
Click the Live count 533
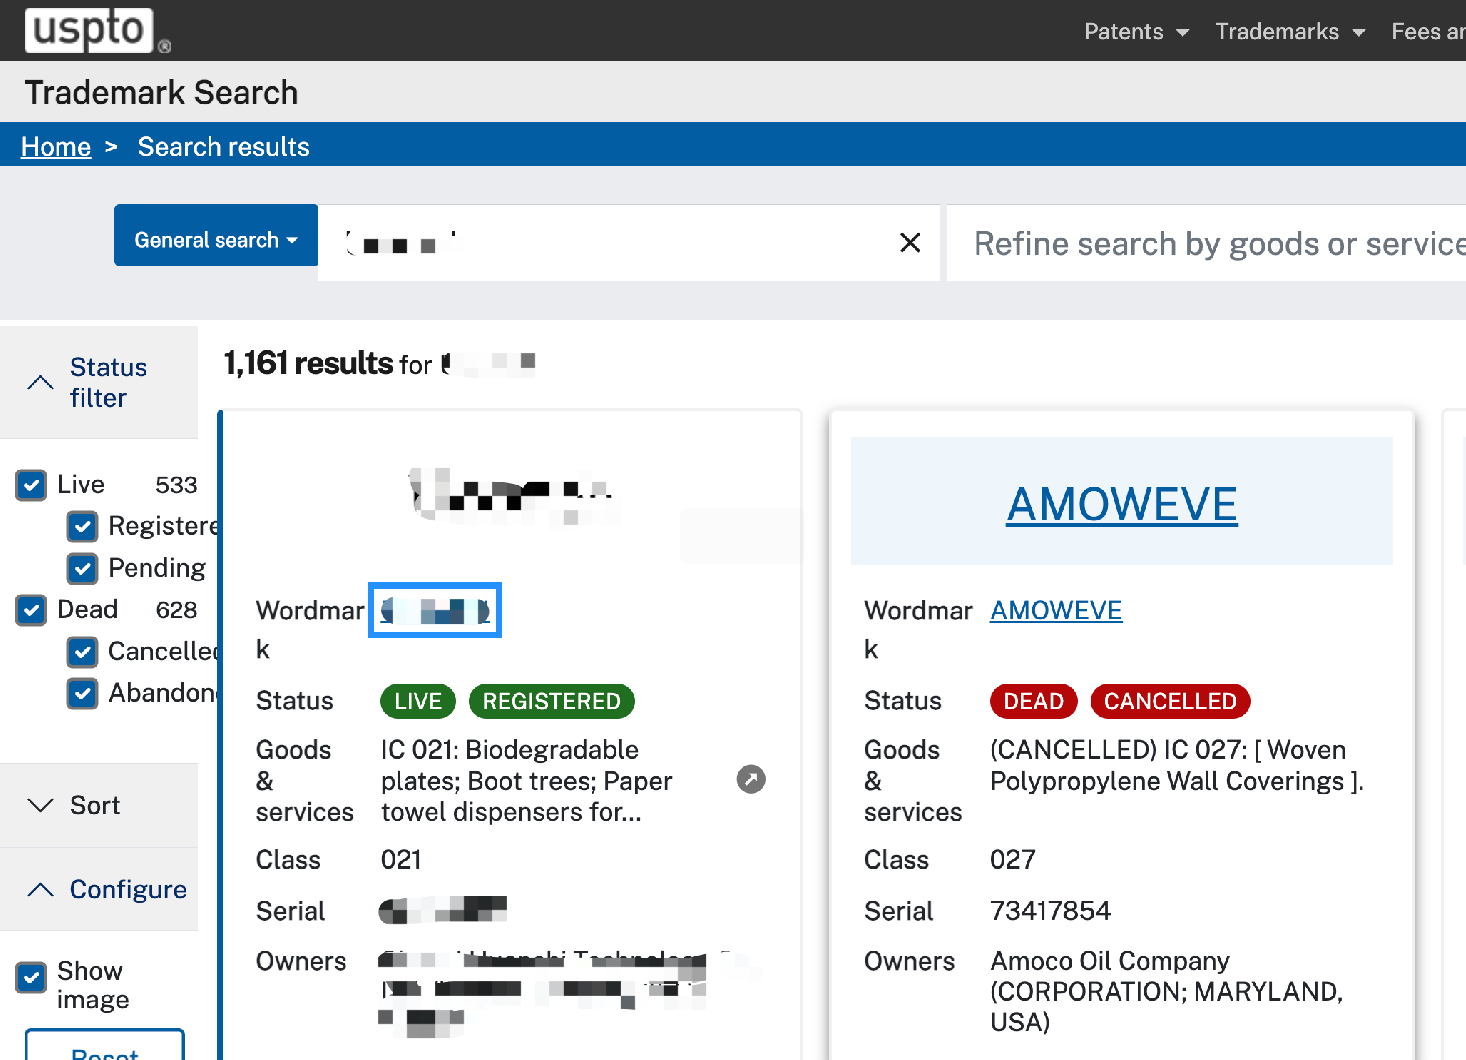click(x=176, y=485)
